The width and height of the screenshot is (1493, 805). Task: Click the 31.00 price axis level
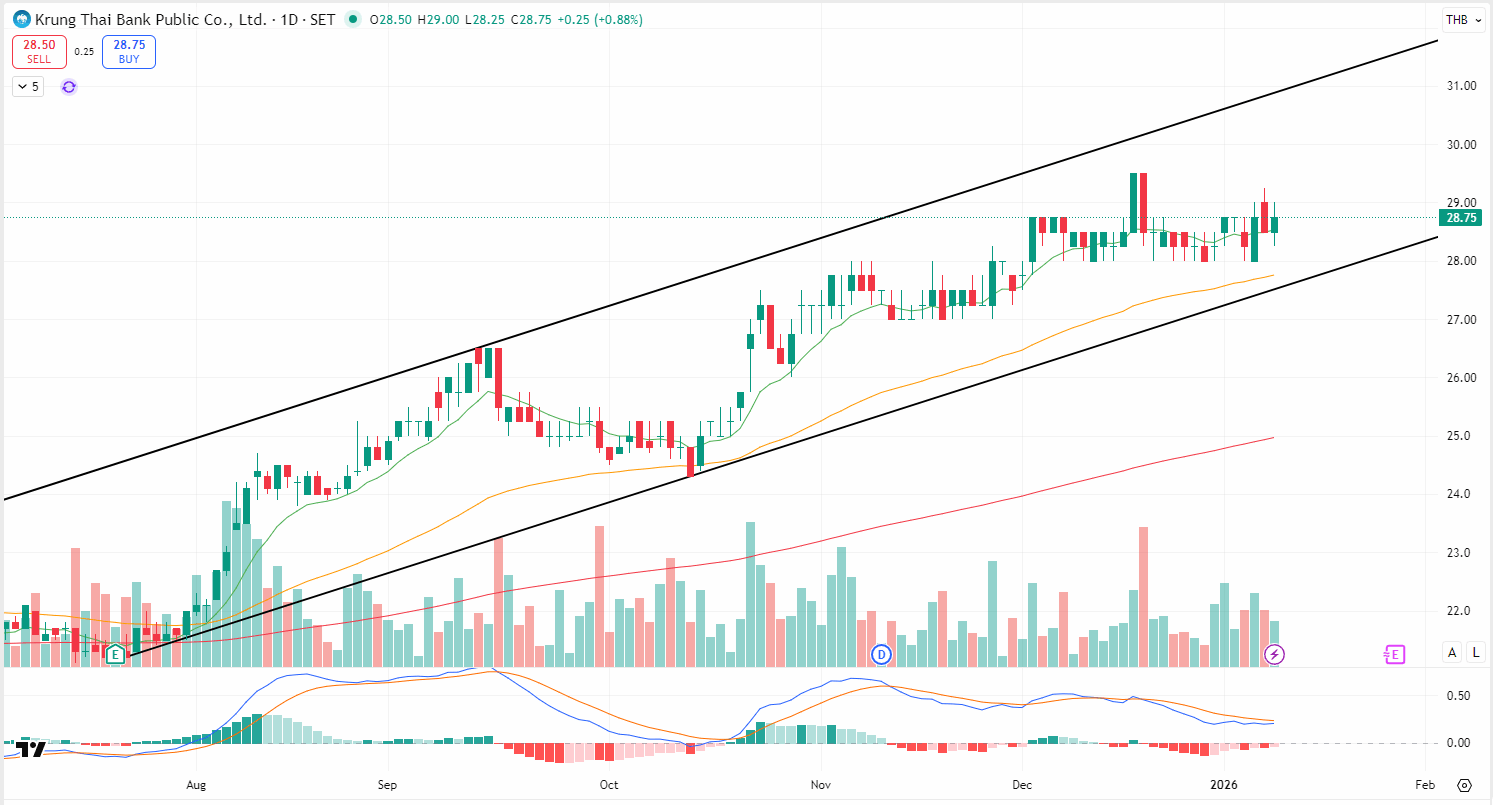pyautogui.click(x=1462, y=86)
